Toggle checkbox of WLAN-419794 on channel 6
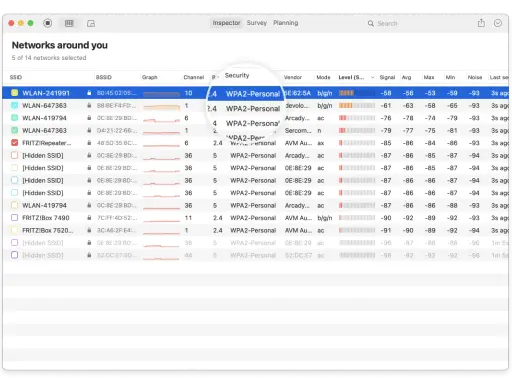The image size is (512, 384). point(14,118)
